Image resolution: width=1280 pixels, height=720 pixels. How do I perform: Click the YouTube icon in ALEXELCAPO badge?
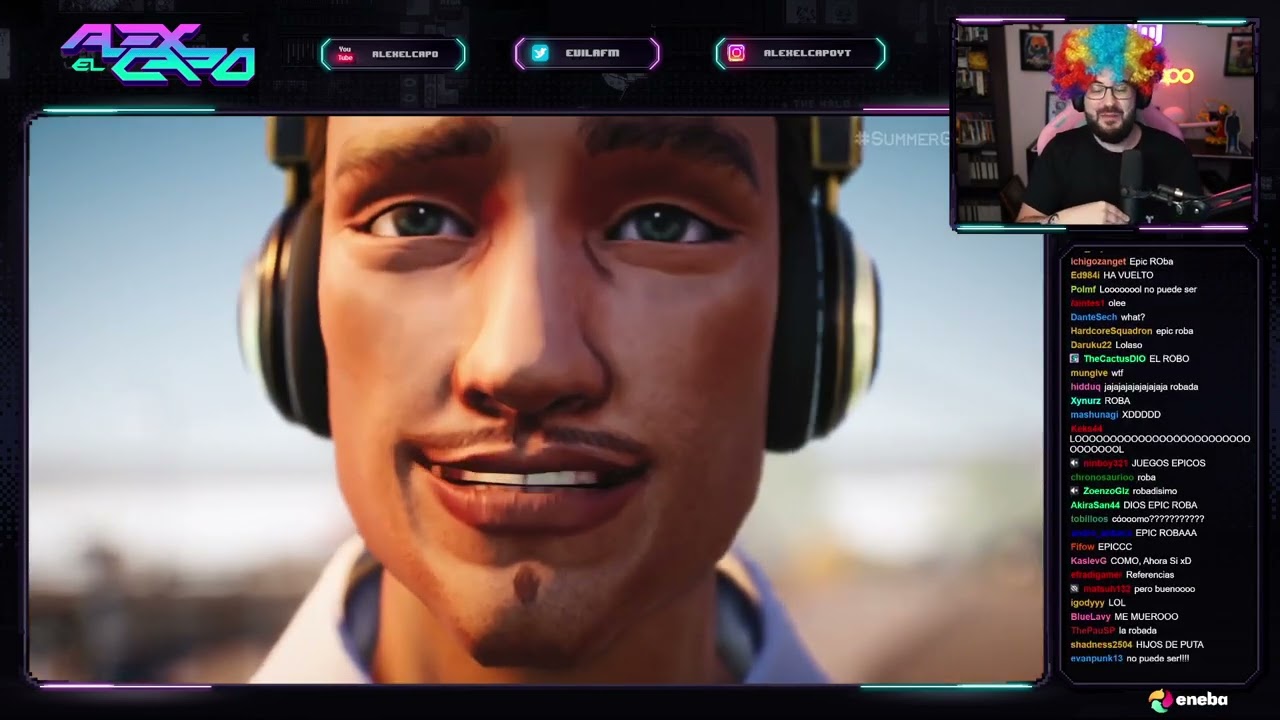345,53
